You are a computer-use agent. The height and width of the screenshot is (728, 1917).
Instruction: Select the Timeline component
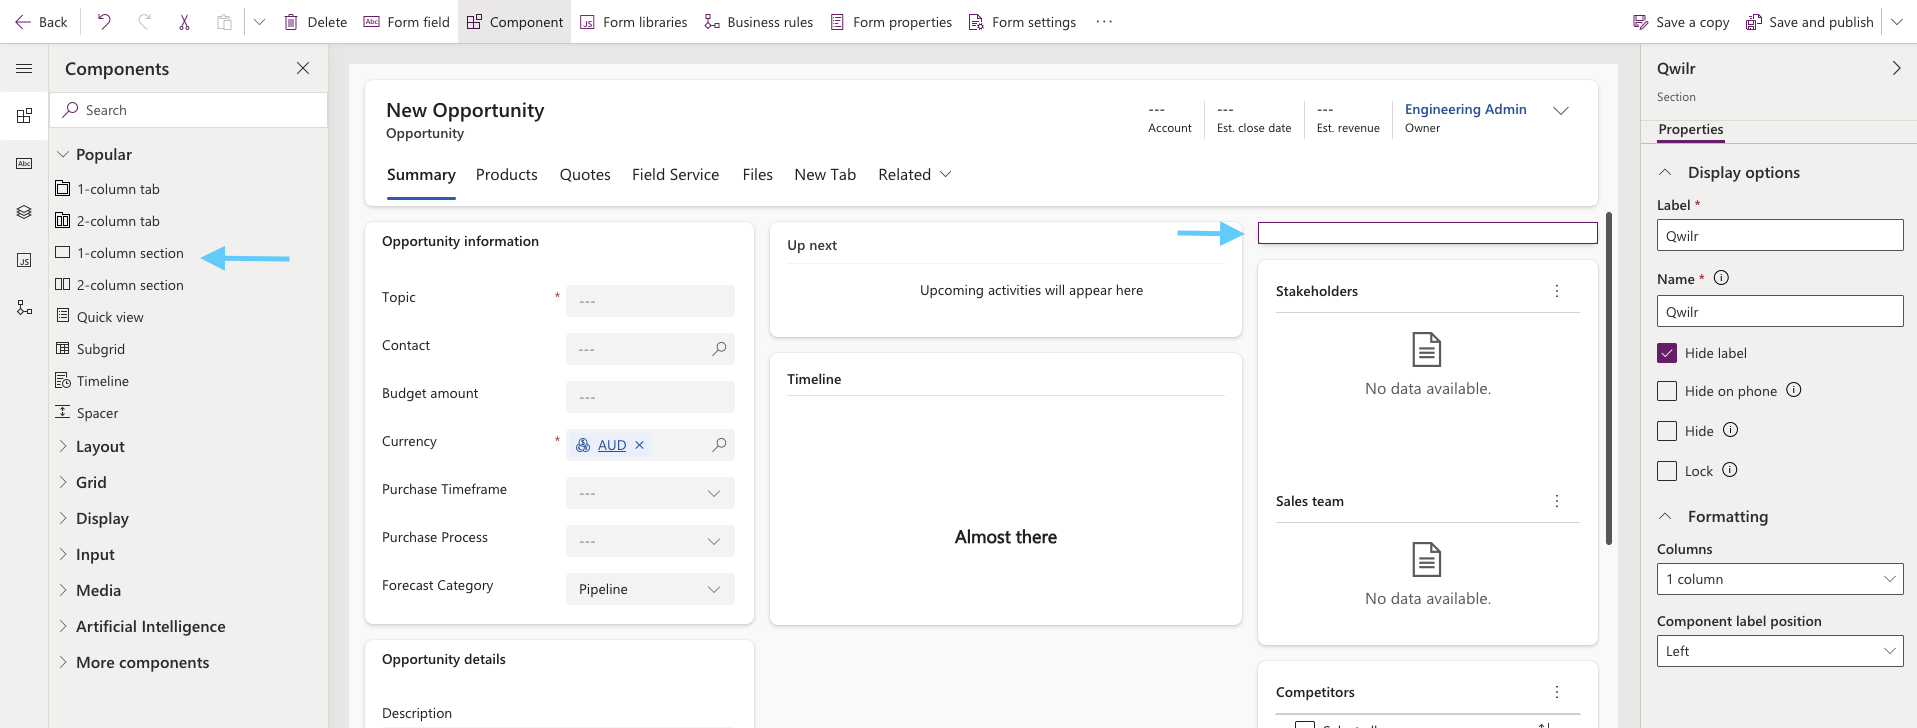tap(93, 381)
